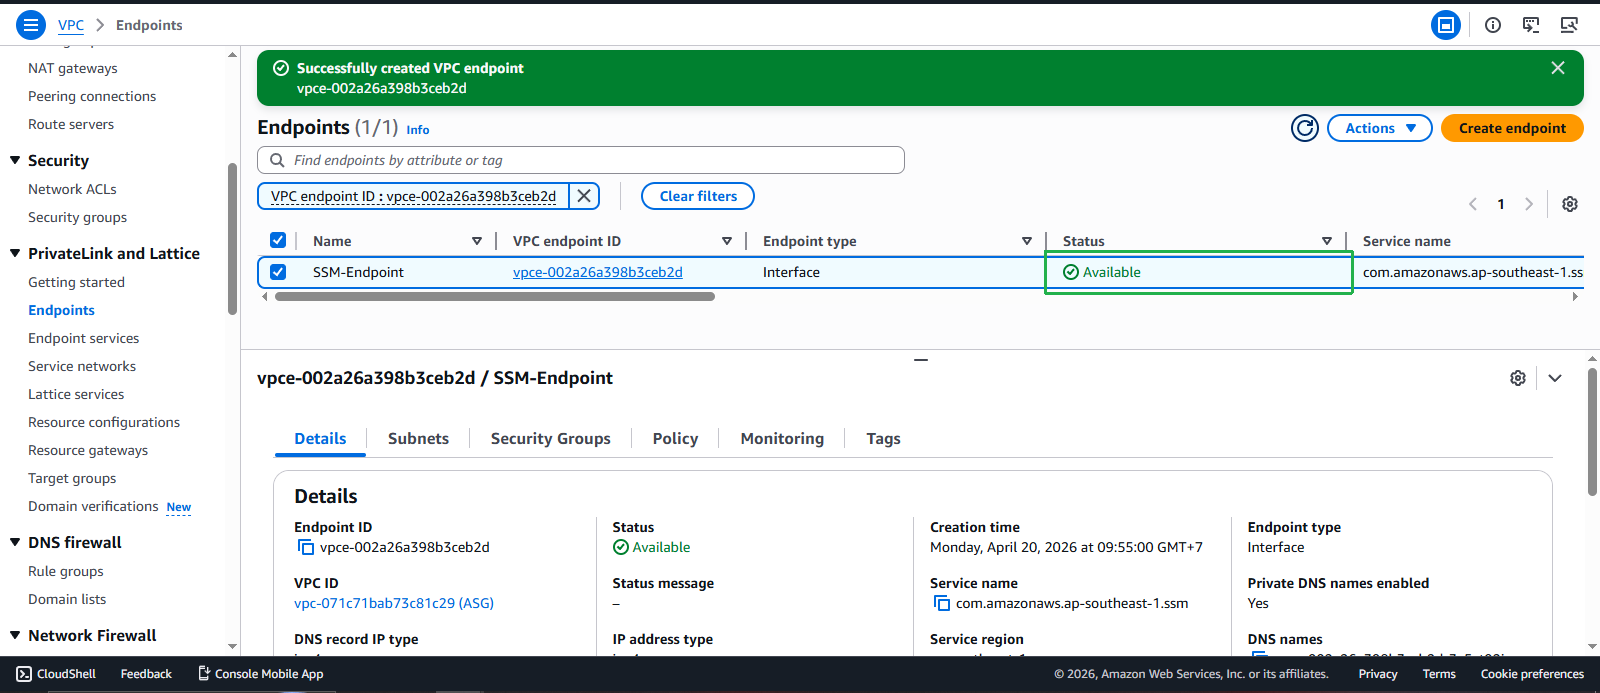Open Getting started in sidebar
The height and width of the screenshot is (693, 1600).
click(76, 282)
